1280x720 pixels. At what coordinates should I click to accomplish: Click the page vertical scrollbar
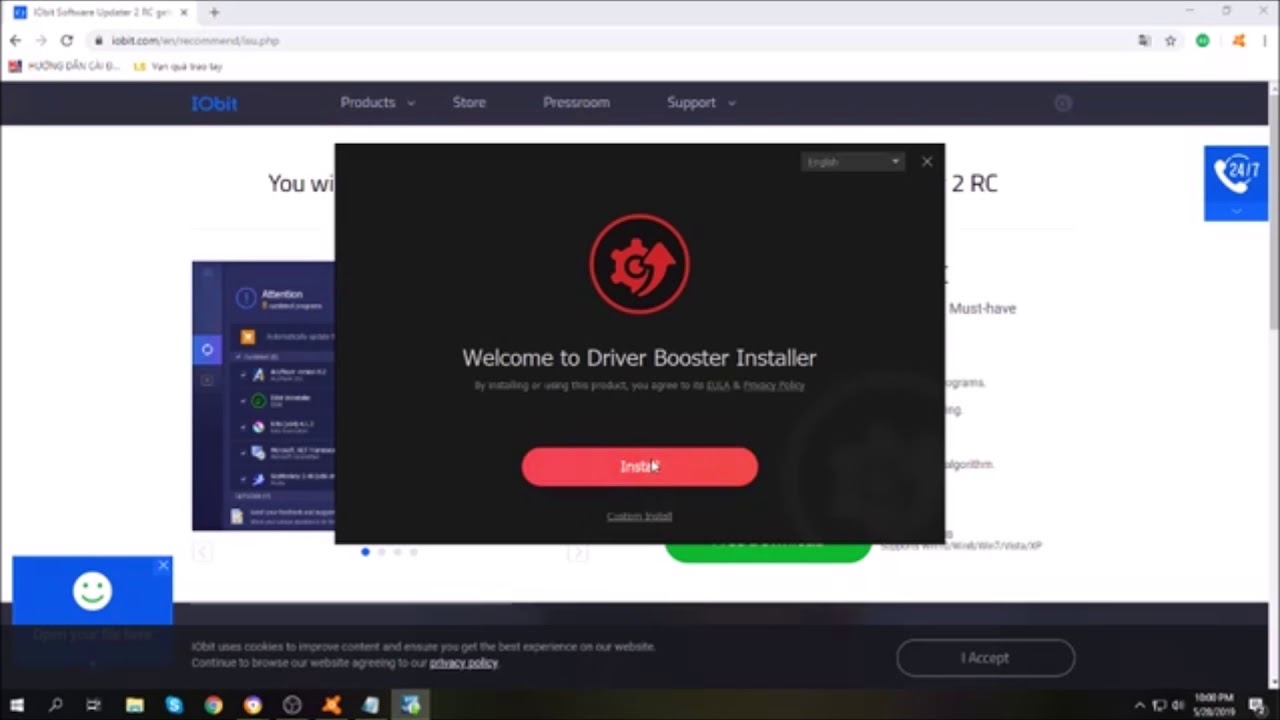(x=1273, y=205)
